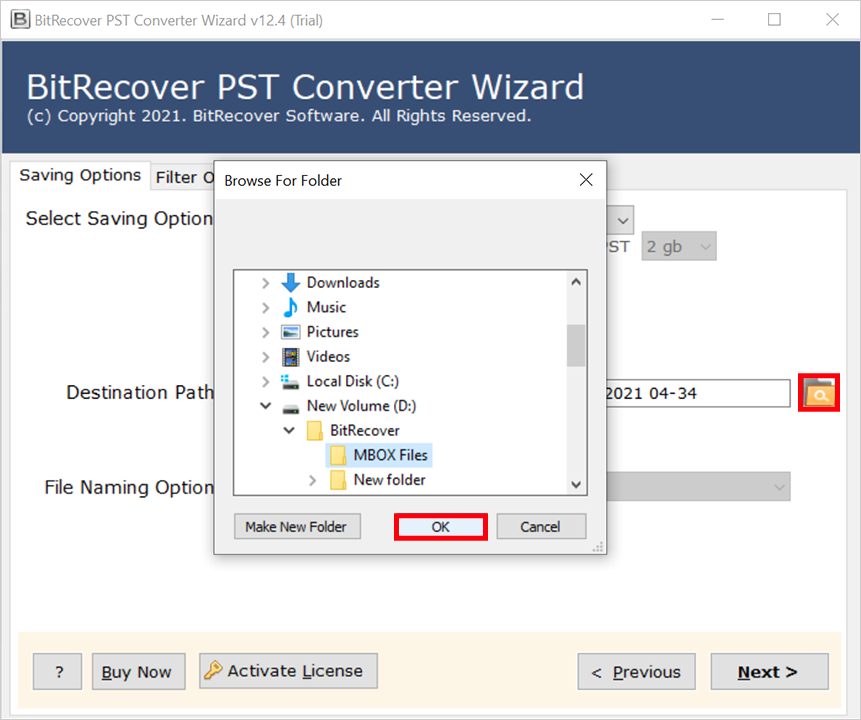
Task: Select the New folder folder icon
Action: point(341,480)
